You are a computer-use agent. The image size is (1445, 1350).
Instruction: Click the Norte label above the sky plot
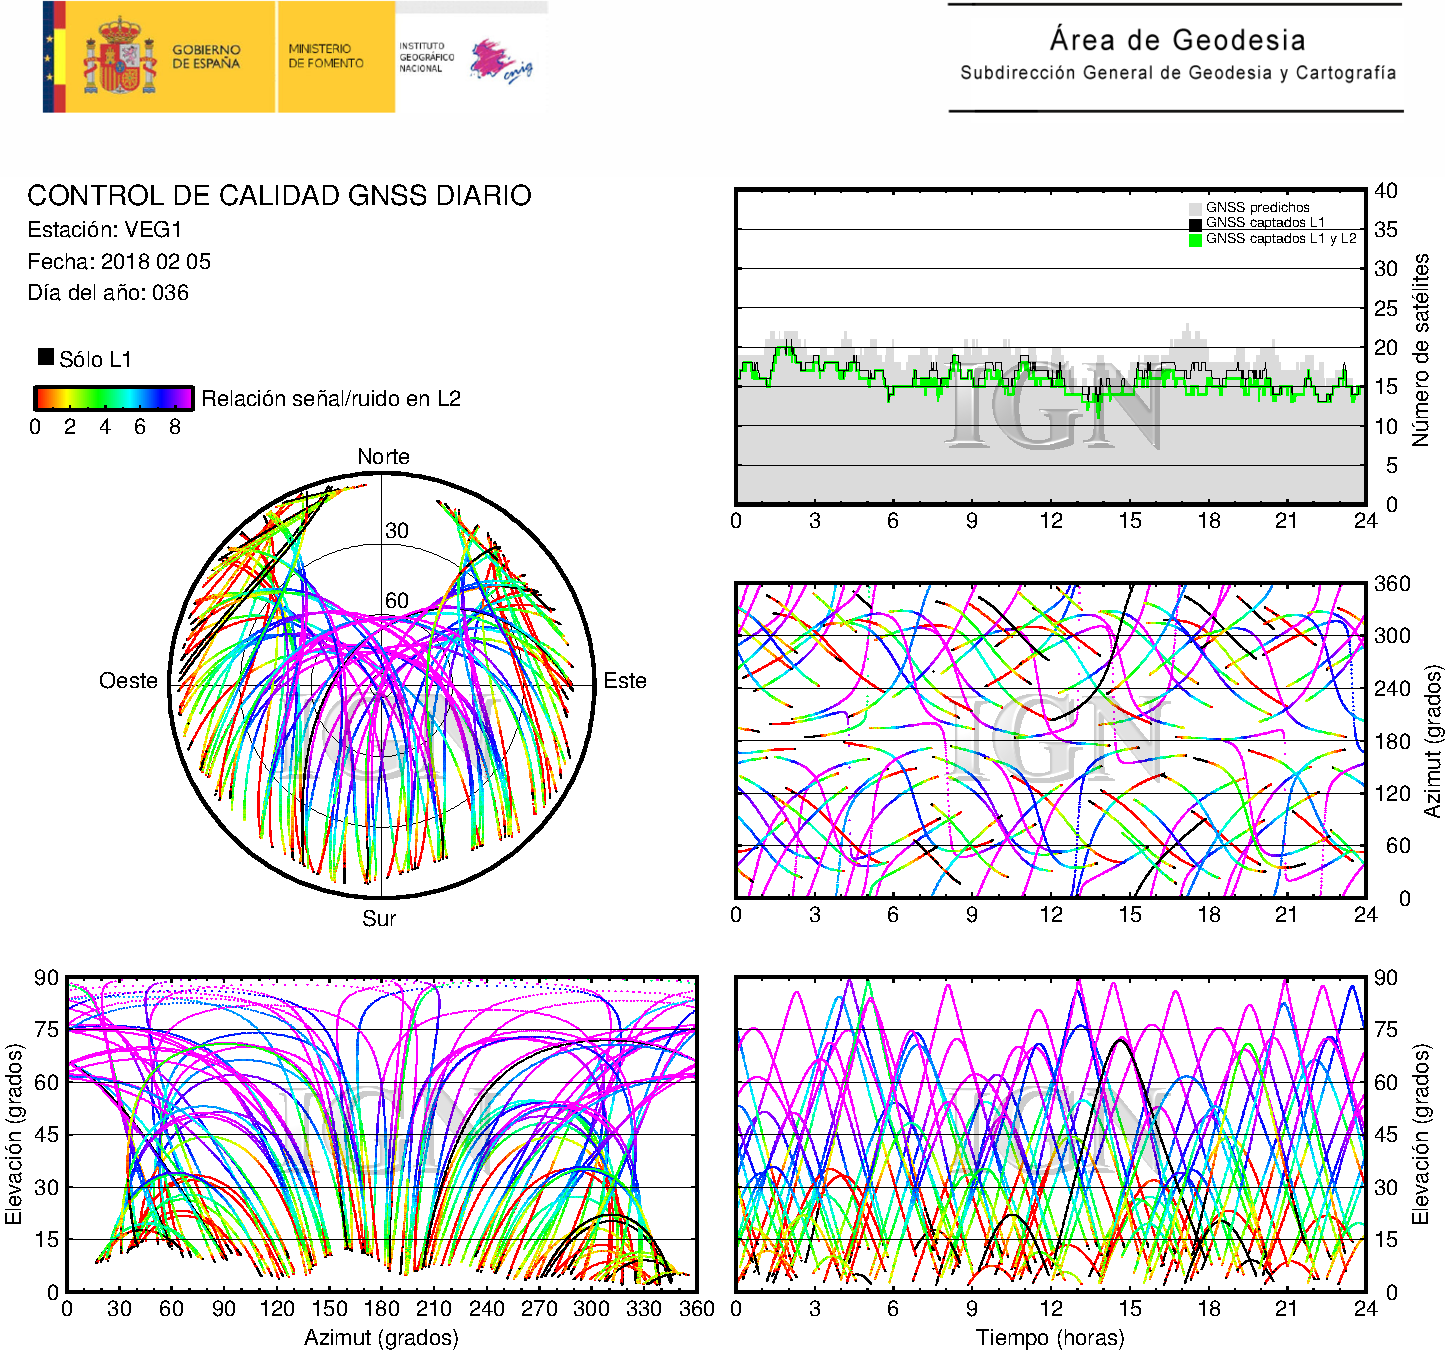[383, 457]
